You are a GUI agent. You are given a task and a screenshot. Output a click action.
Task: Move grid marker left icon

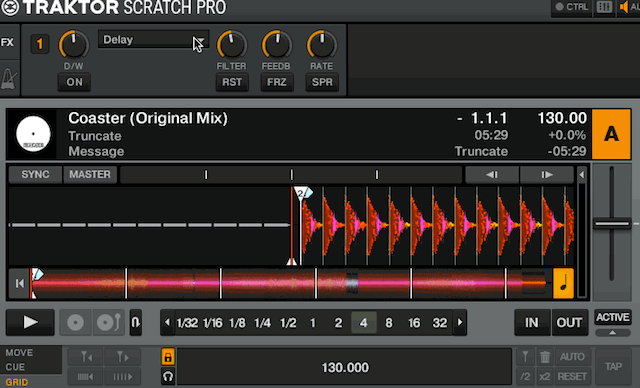point(86,357)
